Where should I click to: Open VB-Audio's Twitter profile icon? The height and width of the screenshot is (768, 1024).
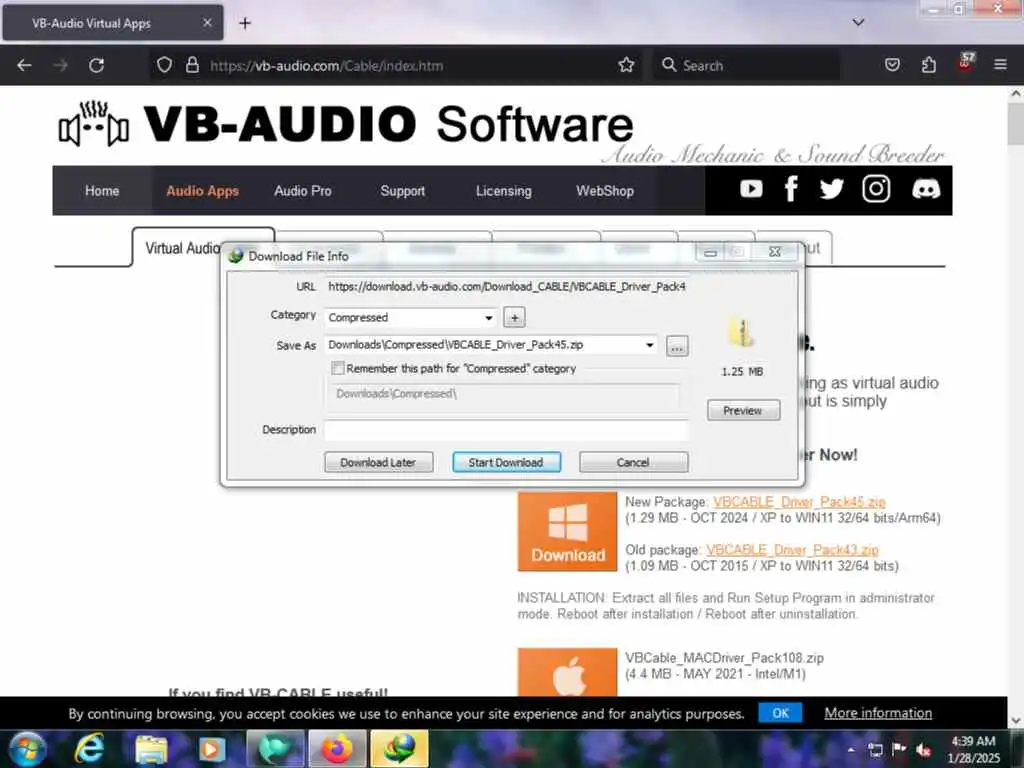[831, 189]
